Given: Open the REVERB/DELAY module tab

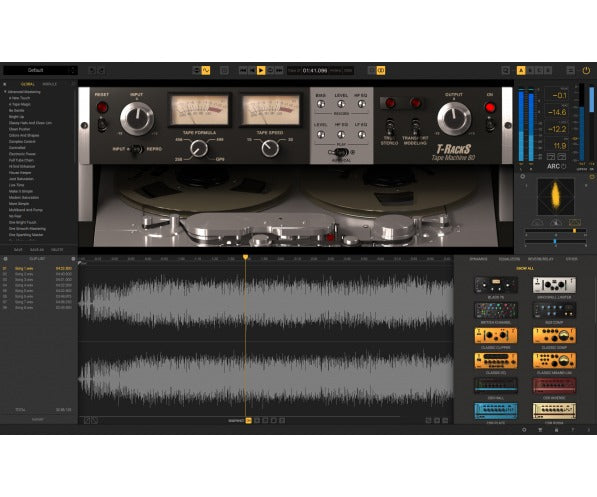Looking at the screenshot, I should point(541,259).
